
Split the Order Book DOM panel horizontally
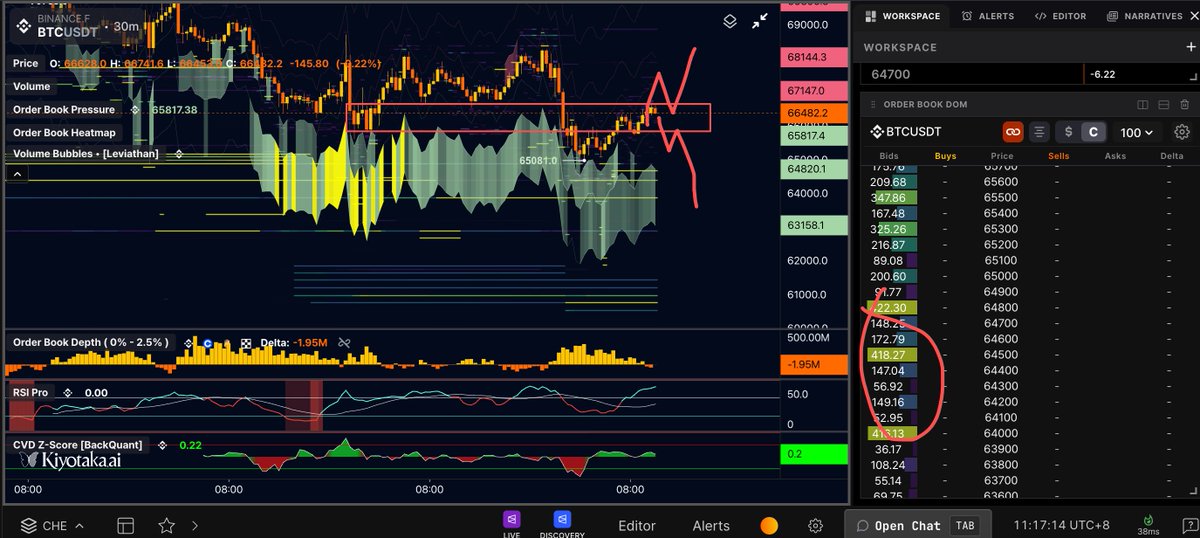click(x=1163, y=104)
